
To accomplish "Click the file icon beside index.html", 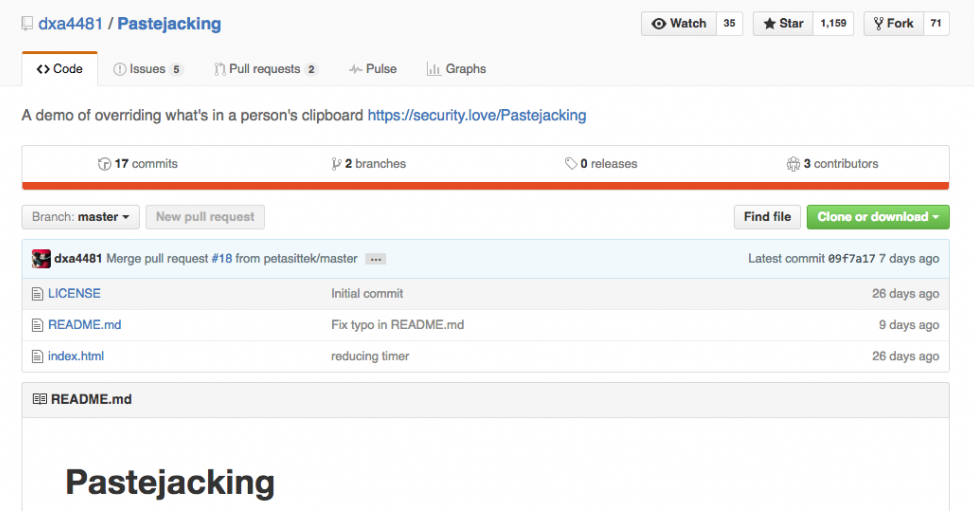I will [x=37, y=356].
